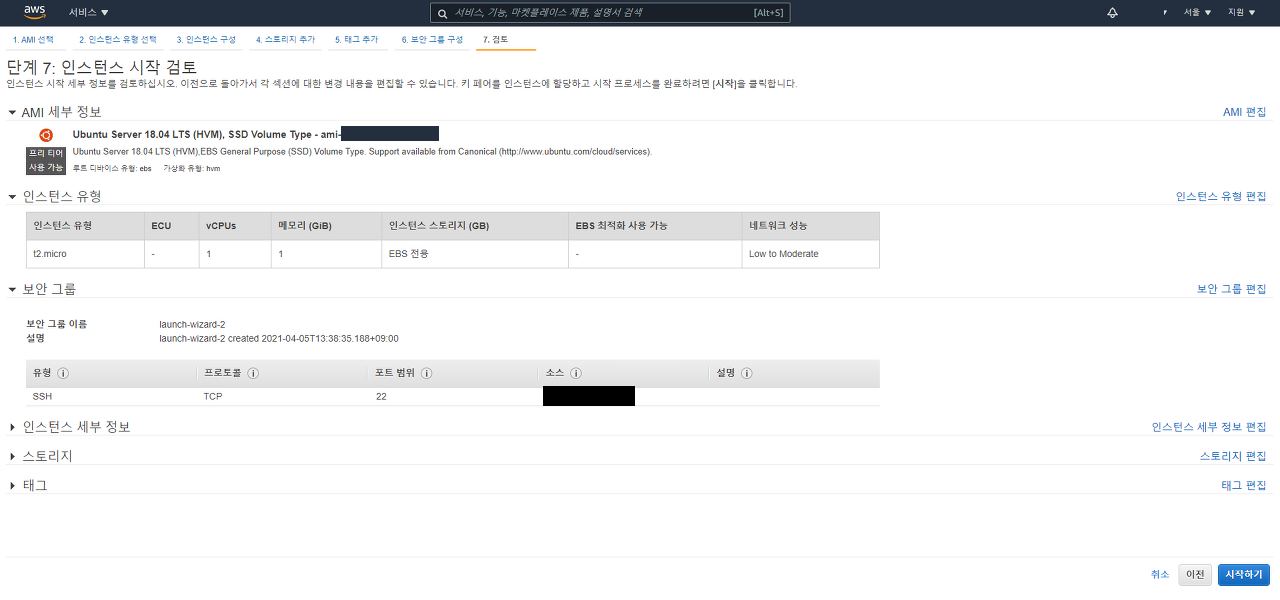Go to step 3. 인스턴스 구성
1280x600 pixels.
206,40
